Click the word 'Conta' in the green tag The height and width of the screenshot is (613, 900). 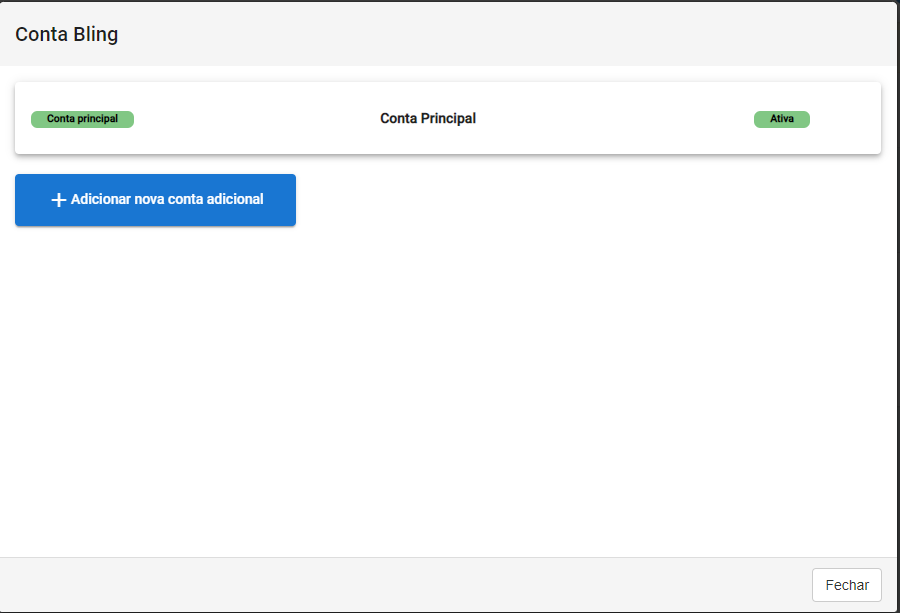[61, 119]
